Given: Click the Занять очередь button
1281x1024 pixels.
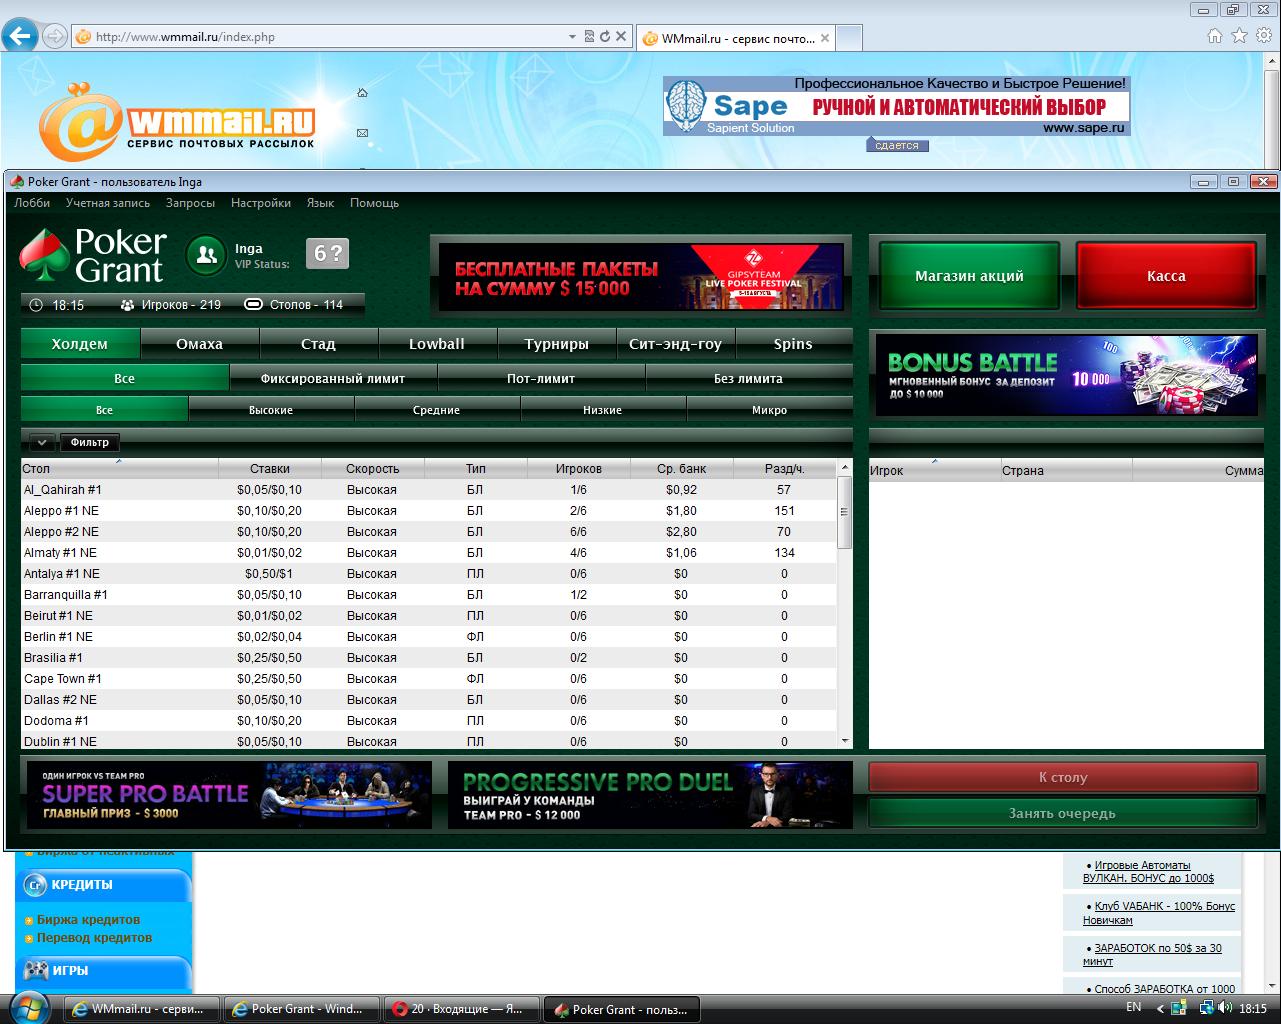Looking at the screenshot, I should coord(1062,813).
